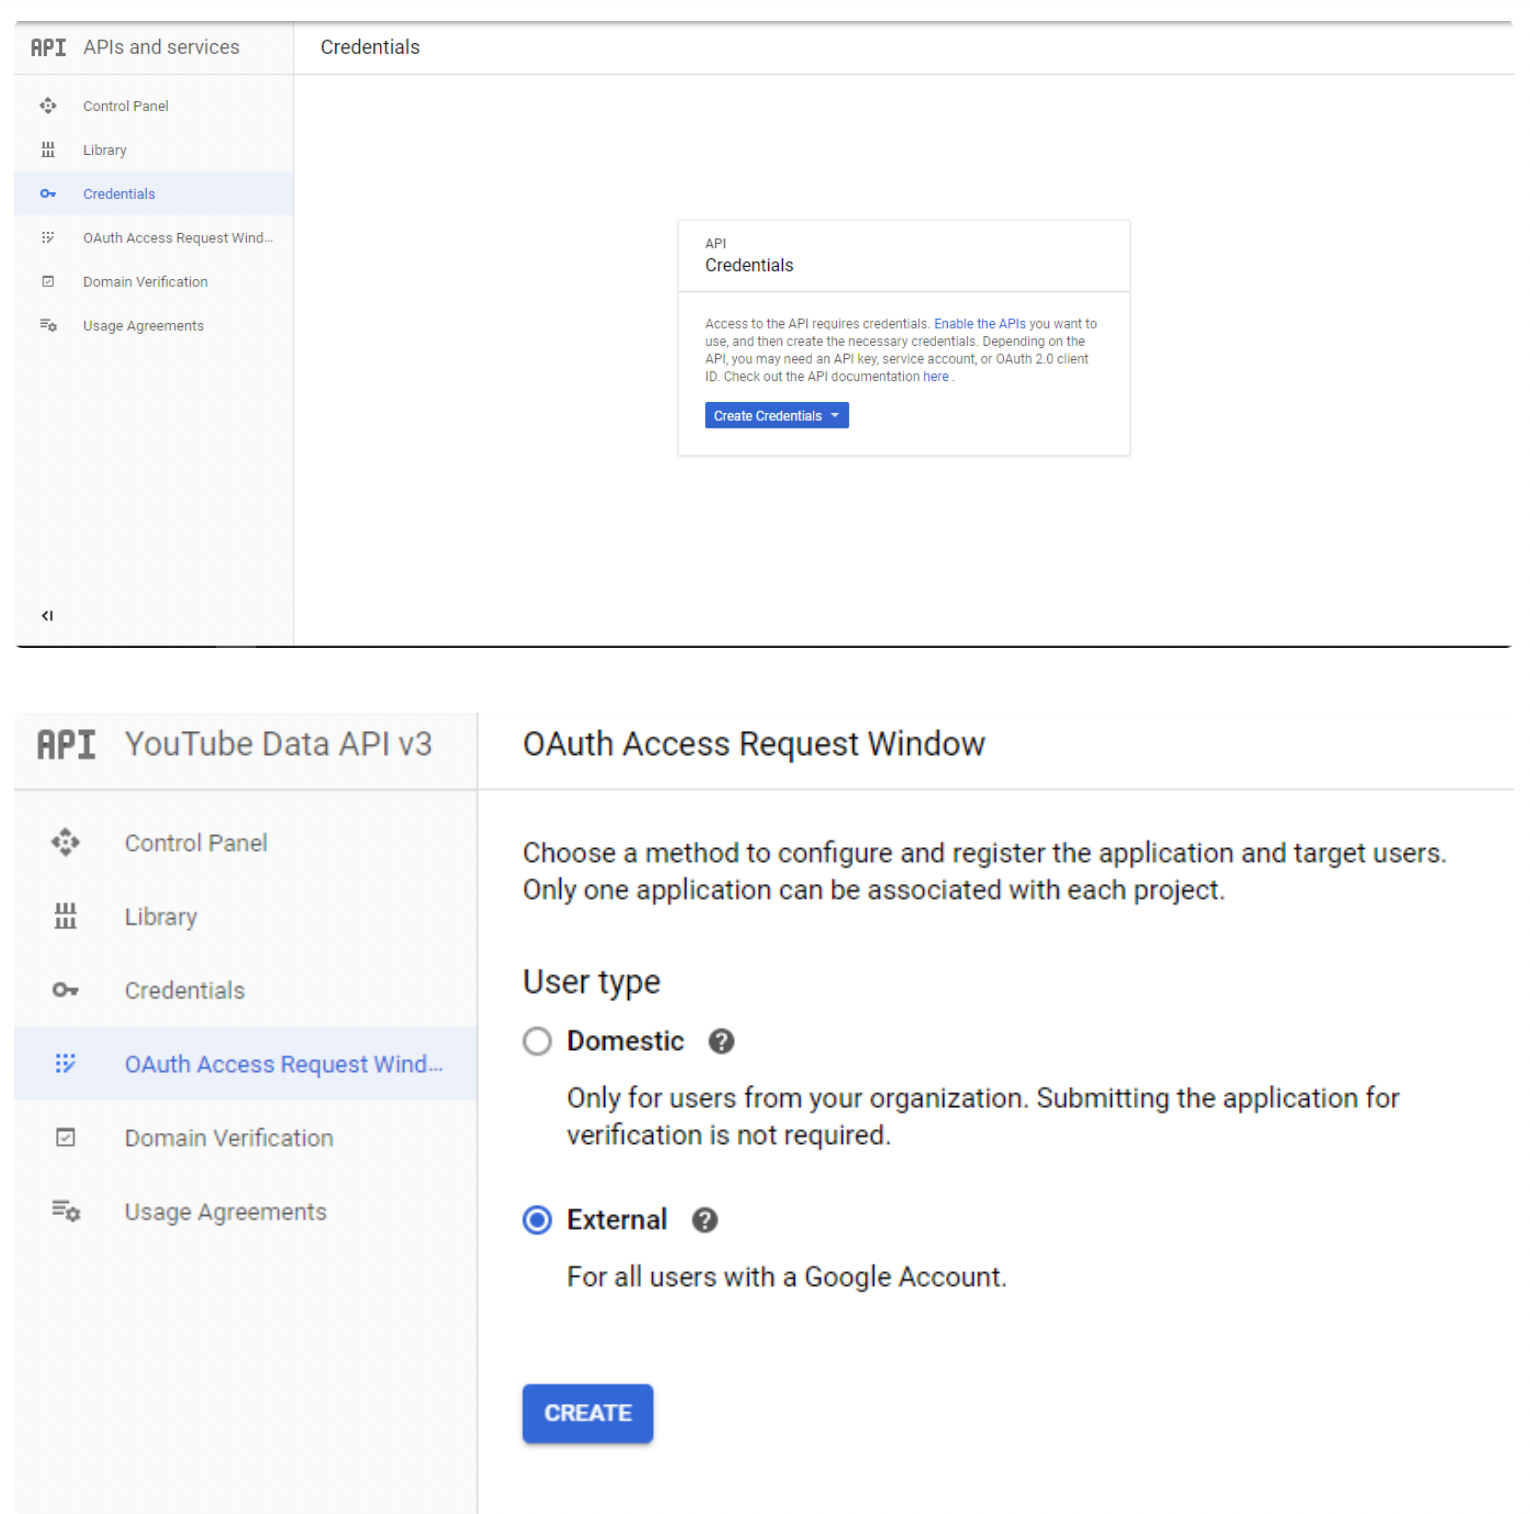Click the key icon beside Credentials in the upper sidebar

[48, 193]
